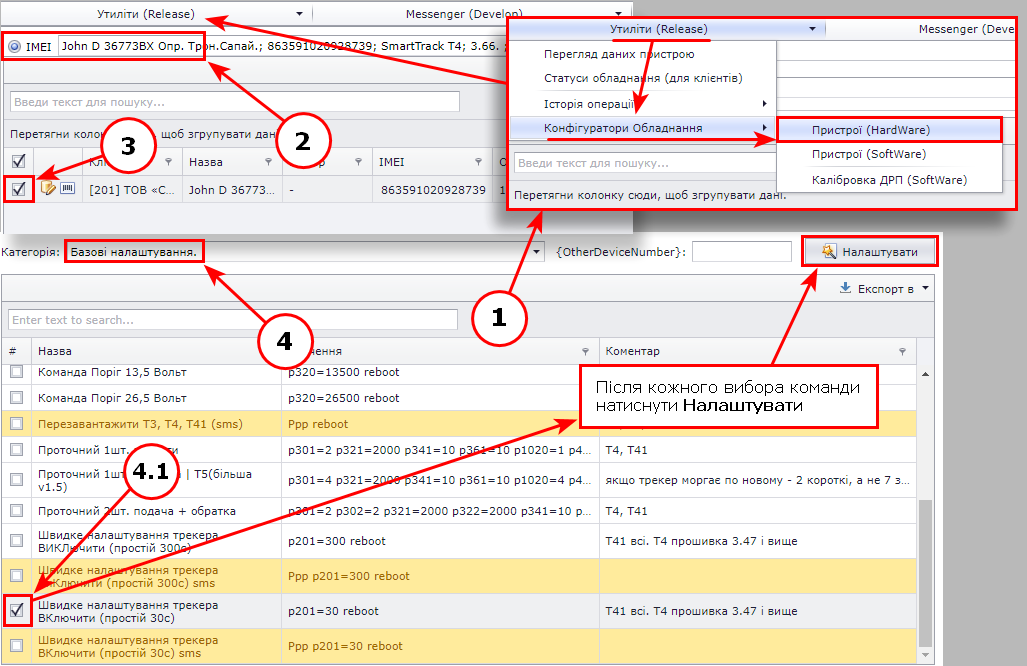
Task: Uncheck the John D 36773 device row checkbox
Action: (19, 189)
